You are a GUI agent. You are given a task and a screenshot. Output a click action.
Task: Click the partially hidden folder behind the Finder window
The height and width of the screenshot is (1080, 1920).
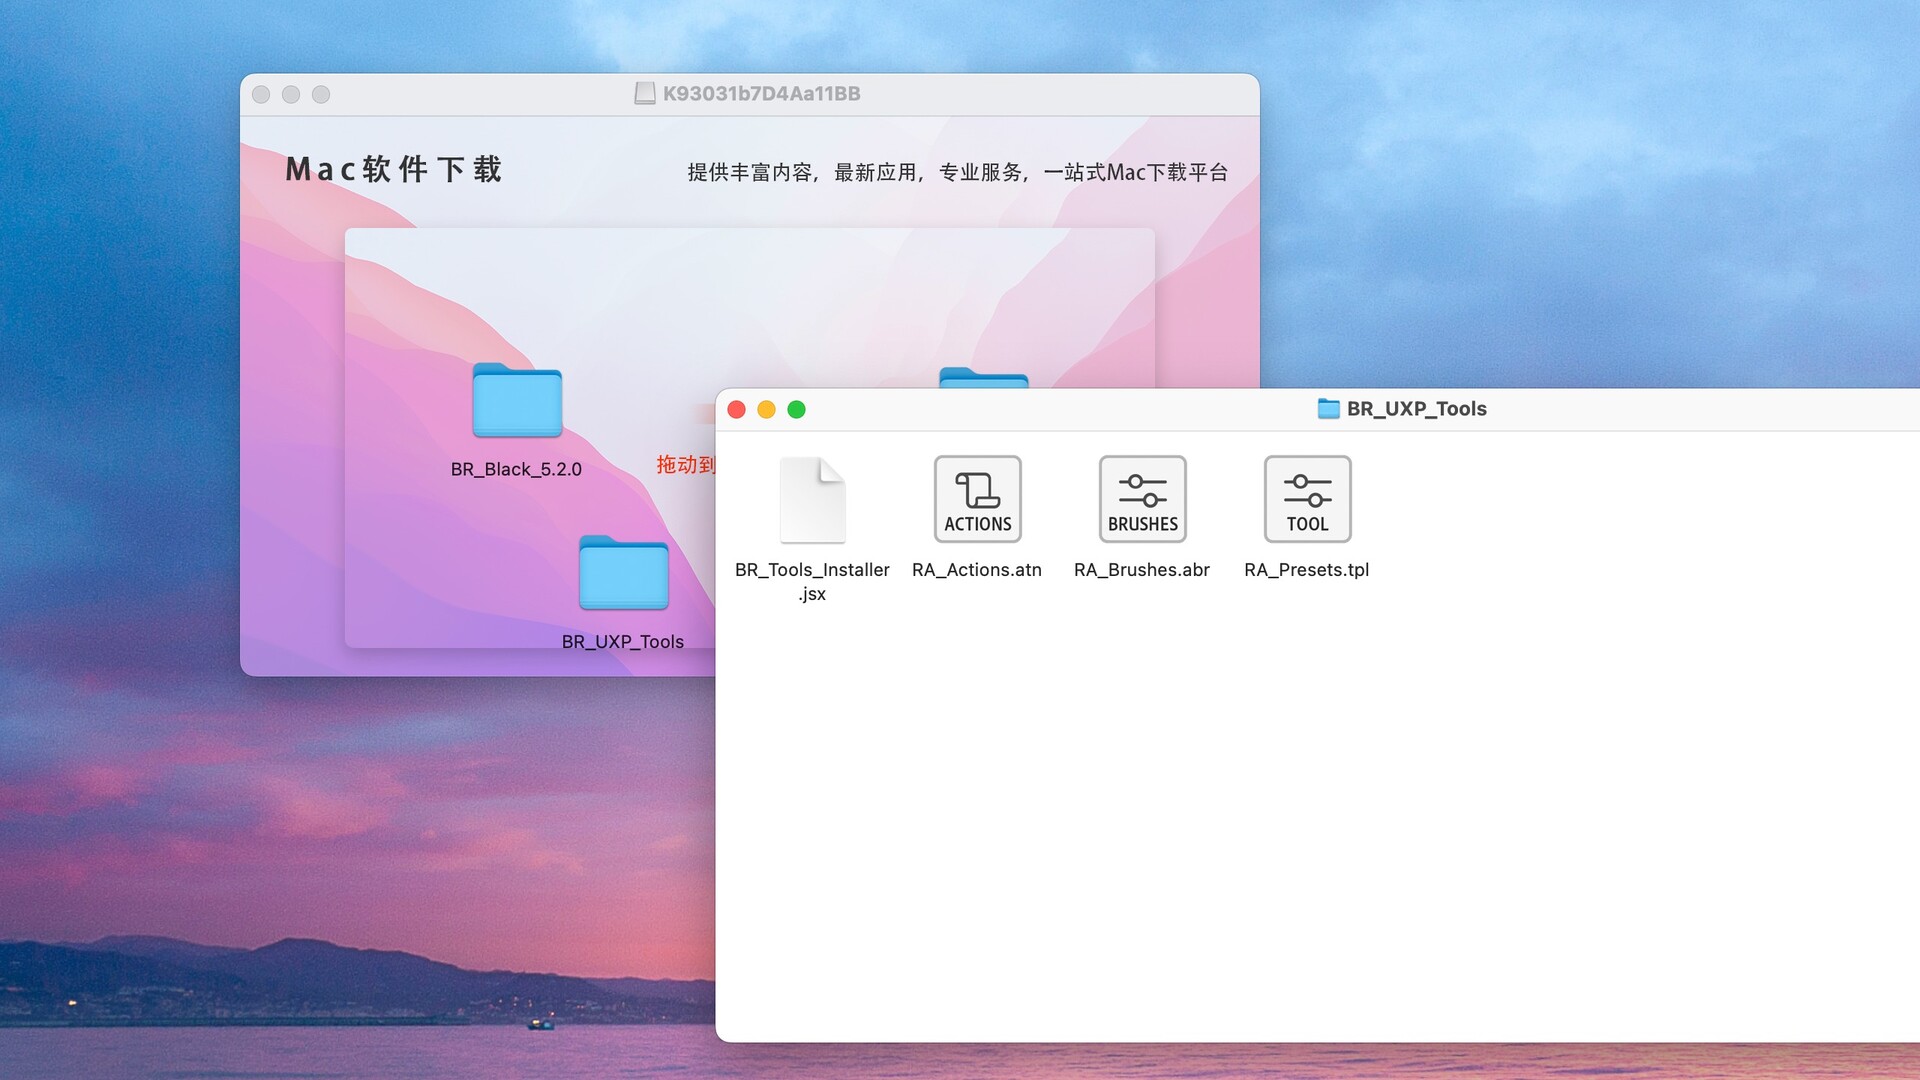[983, 378]
